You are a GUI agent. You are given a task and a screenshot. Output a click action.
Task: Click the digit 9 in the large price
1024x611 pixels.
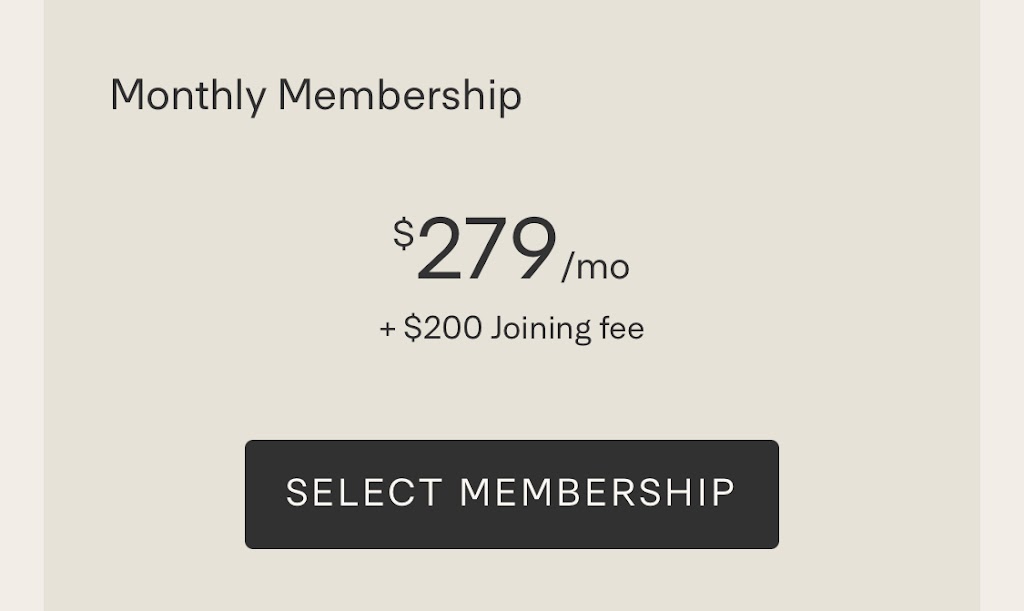click(530, 249)
